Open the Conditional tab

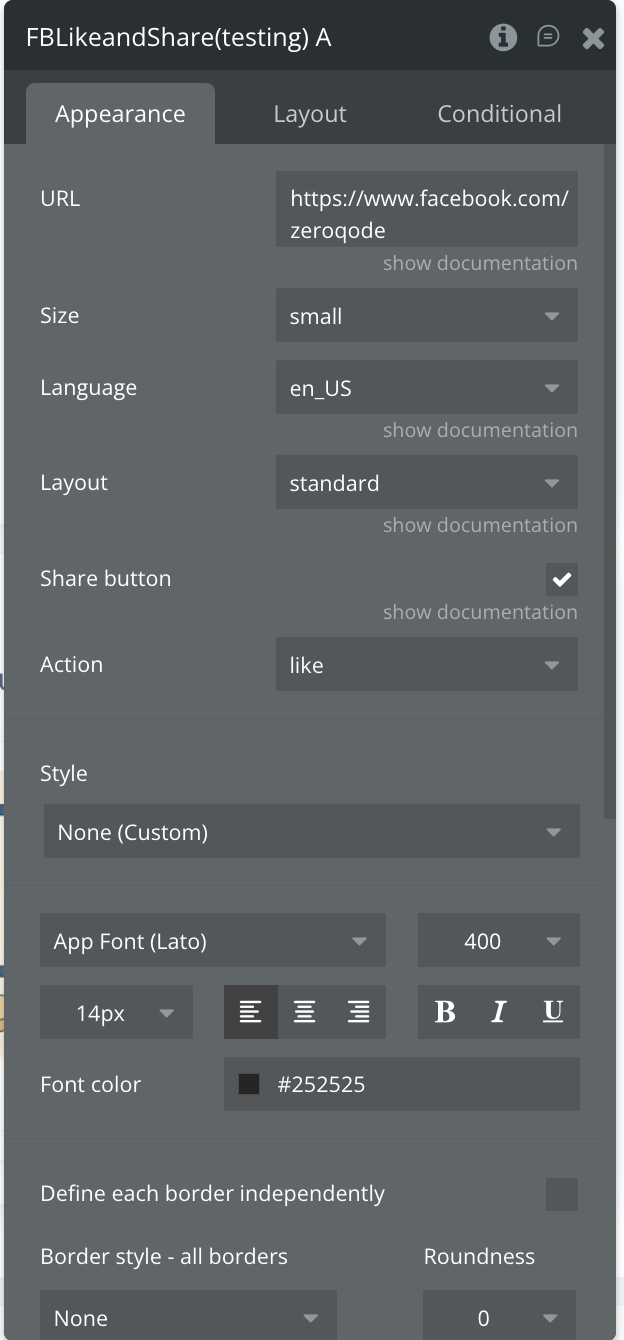[x=499, y=114]
